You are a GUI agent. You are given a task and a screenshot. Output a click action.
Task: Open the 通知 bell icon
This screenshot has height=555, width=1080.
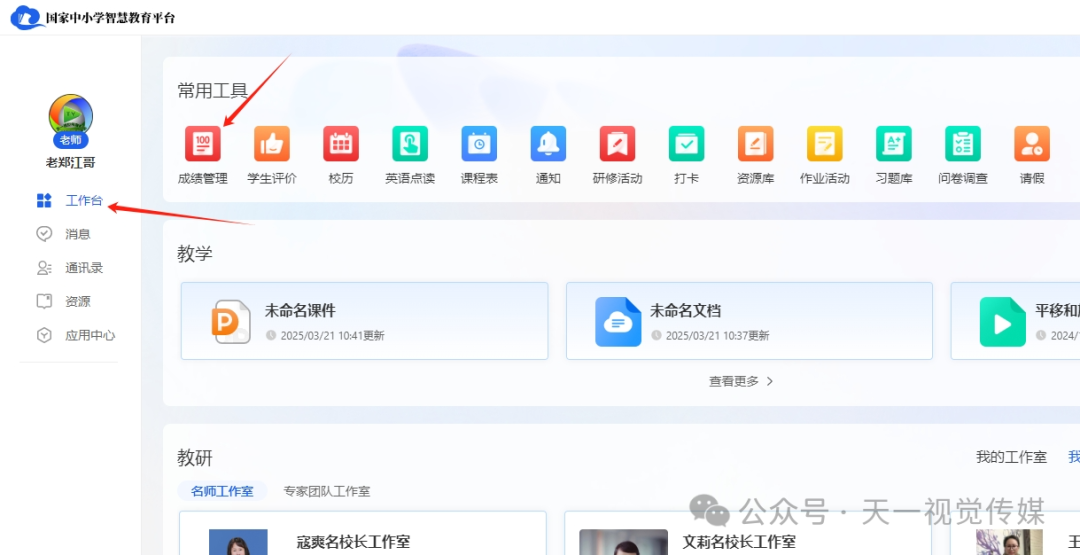tap(548, 144)
